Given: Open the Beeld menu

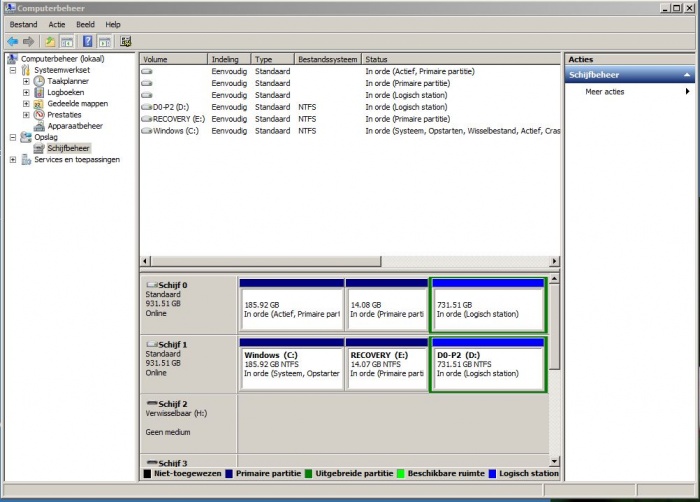Looking at the screenshot, I should [x=85, y=24].
